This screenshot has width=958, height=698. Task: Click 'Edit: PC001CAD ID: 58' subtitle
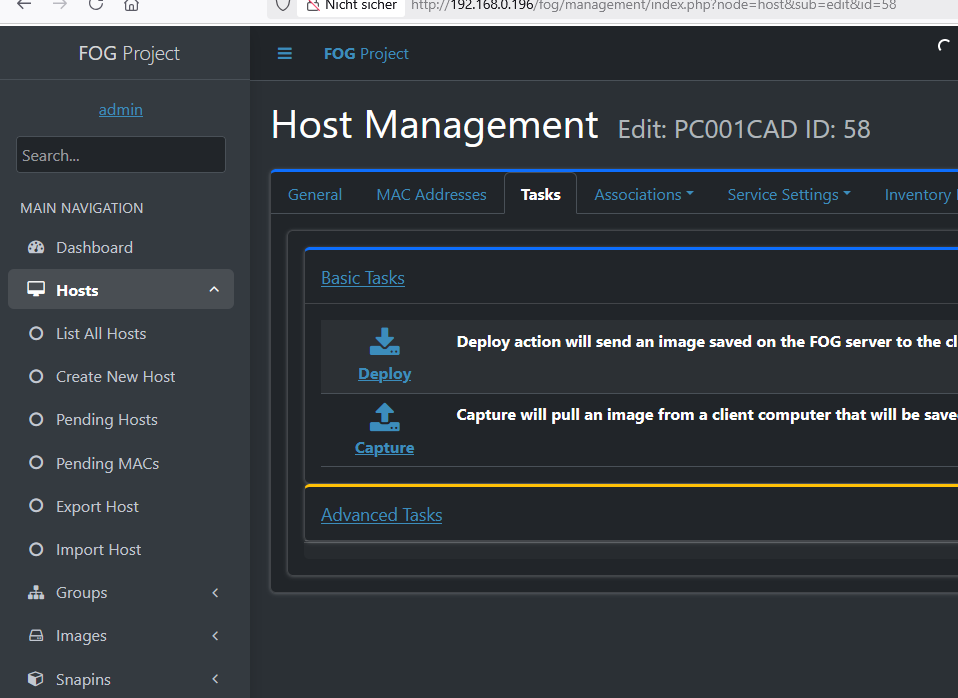click(744, 130)
